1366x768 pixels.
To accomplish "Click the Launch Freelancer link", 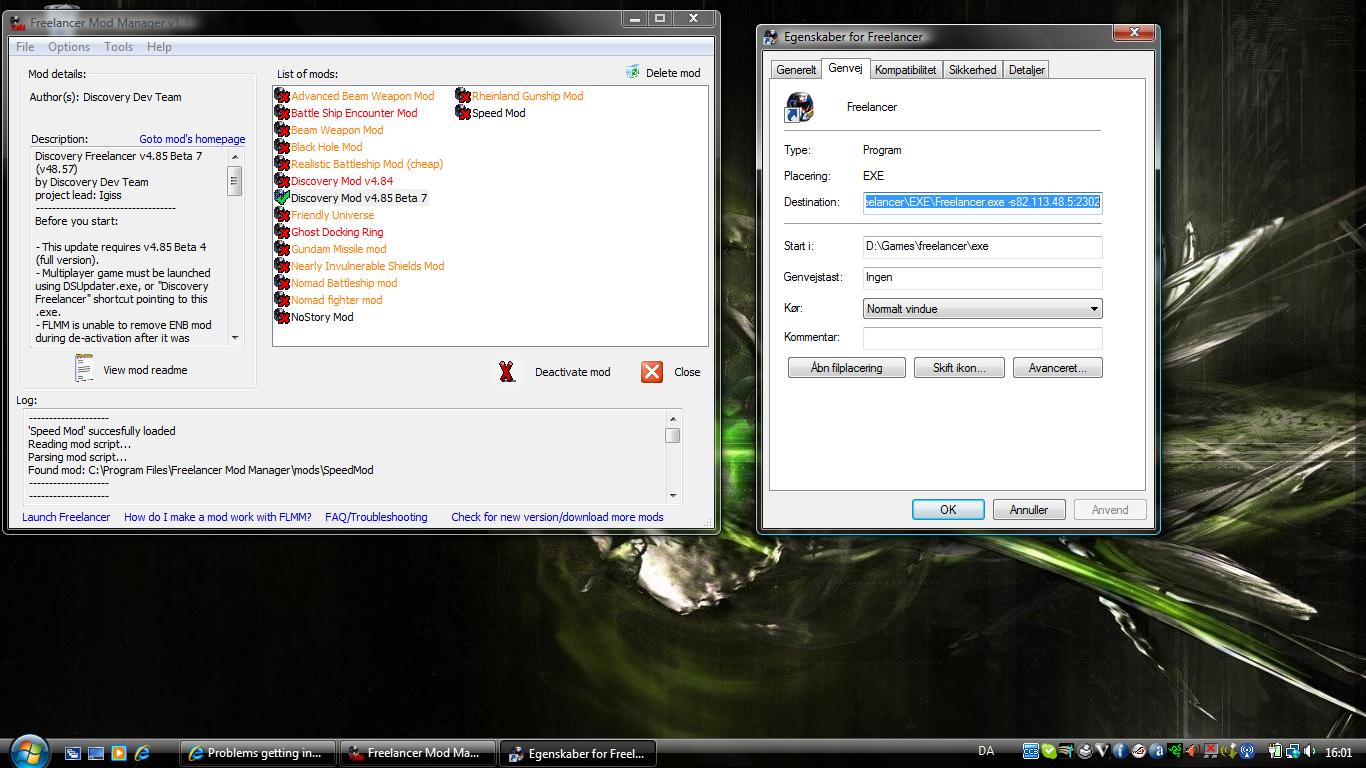I will coord(66,517).
